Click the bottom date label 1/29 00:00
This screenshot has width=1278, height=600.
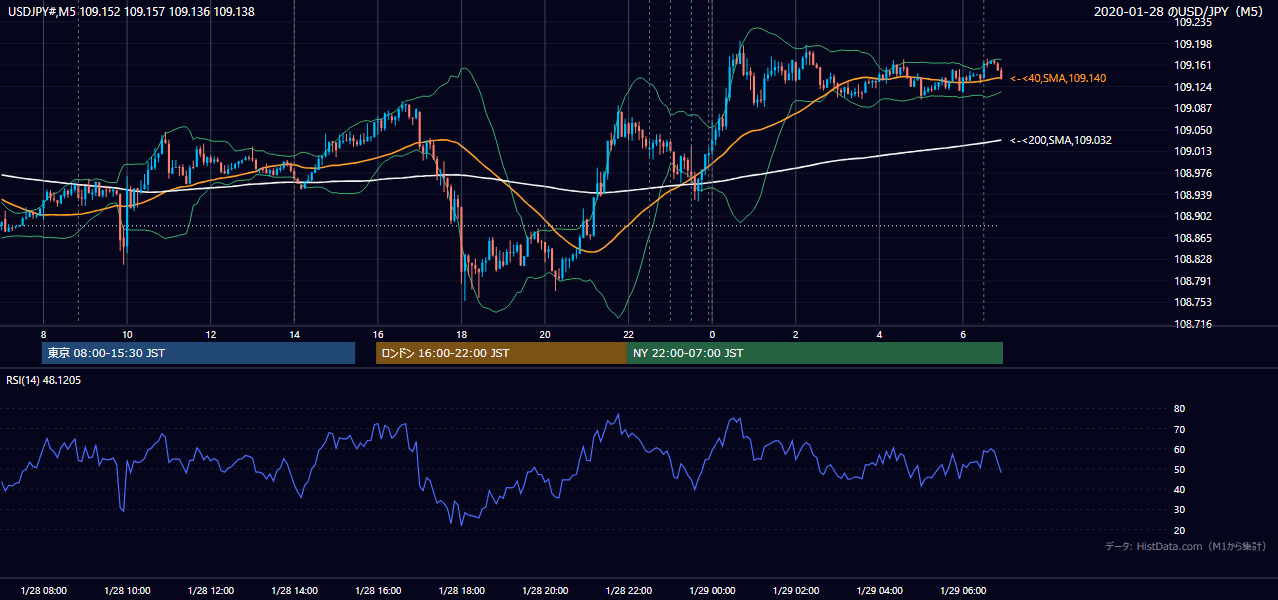712,591
